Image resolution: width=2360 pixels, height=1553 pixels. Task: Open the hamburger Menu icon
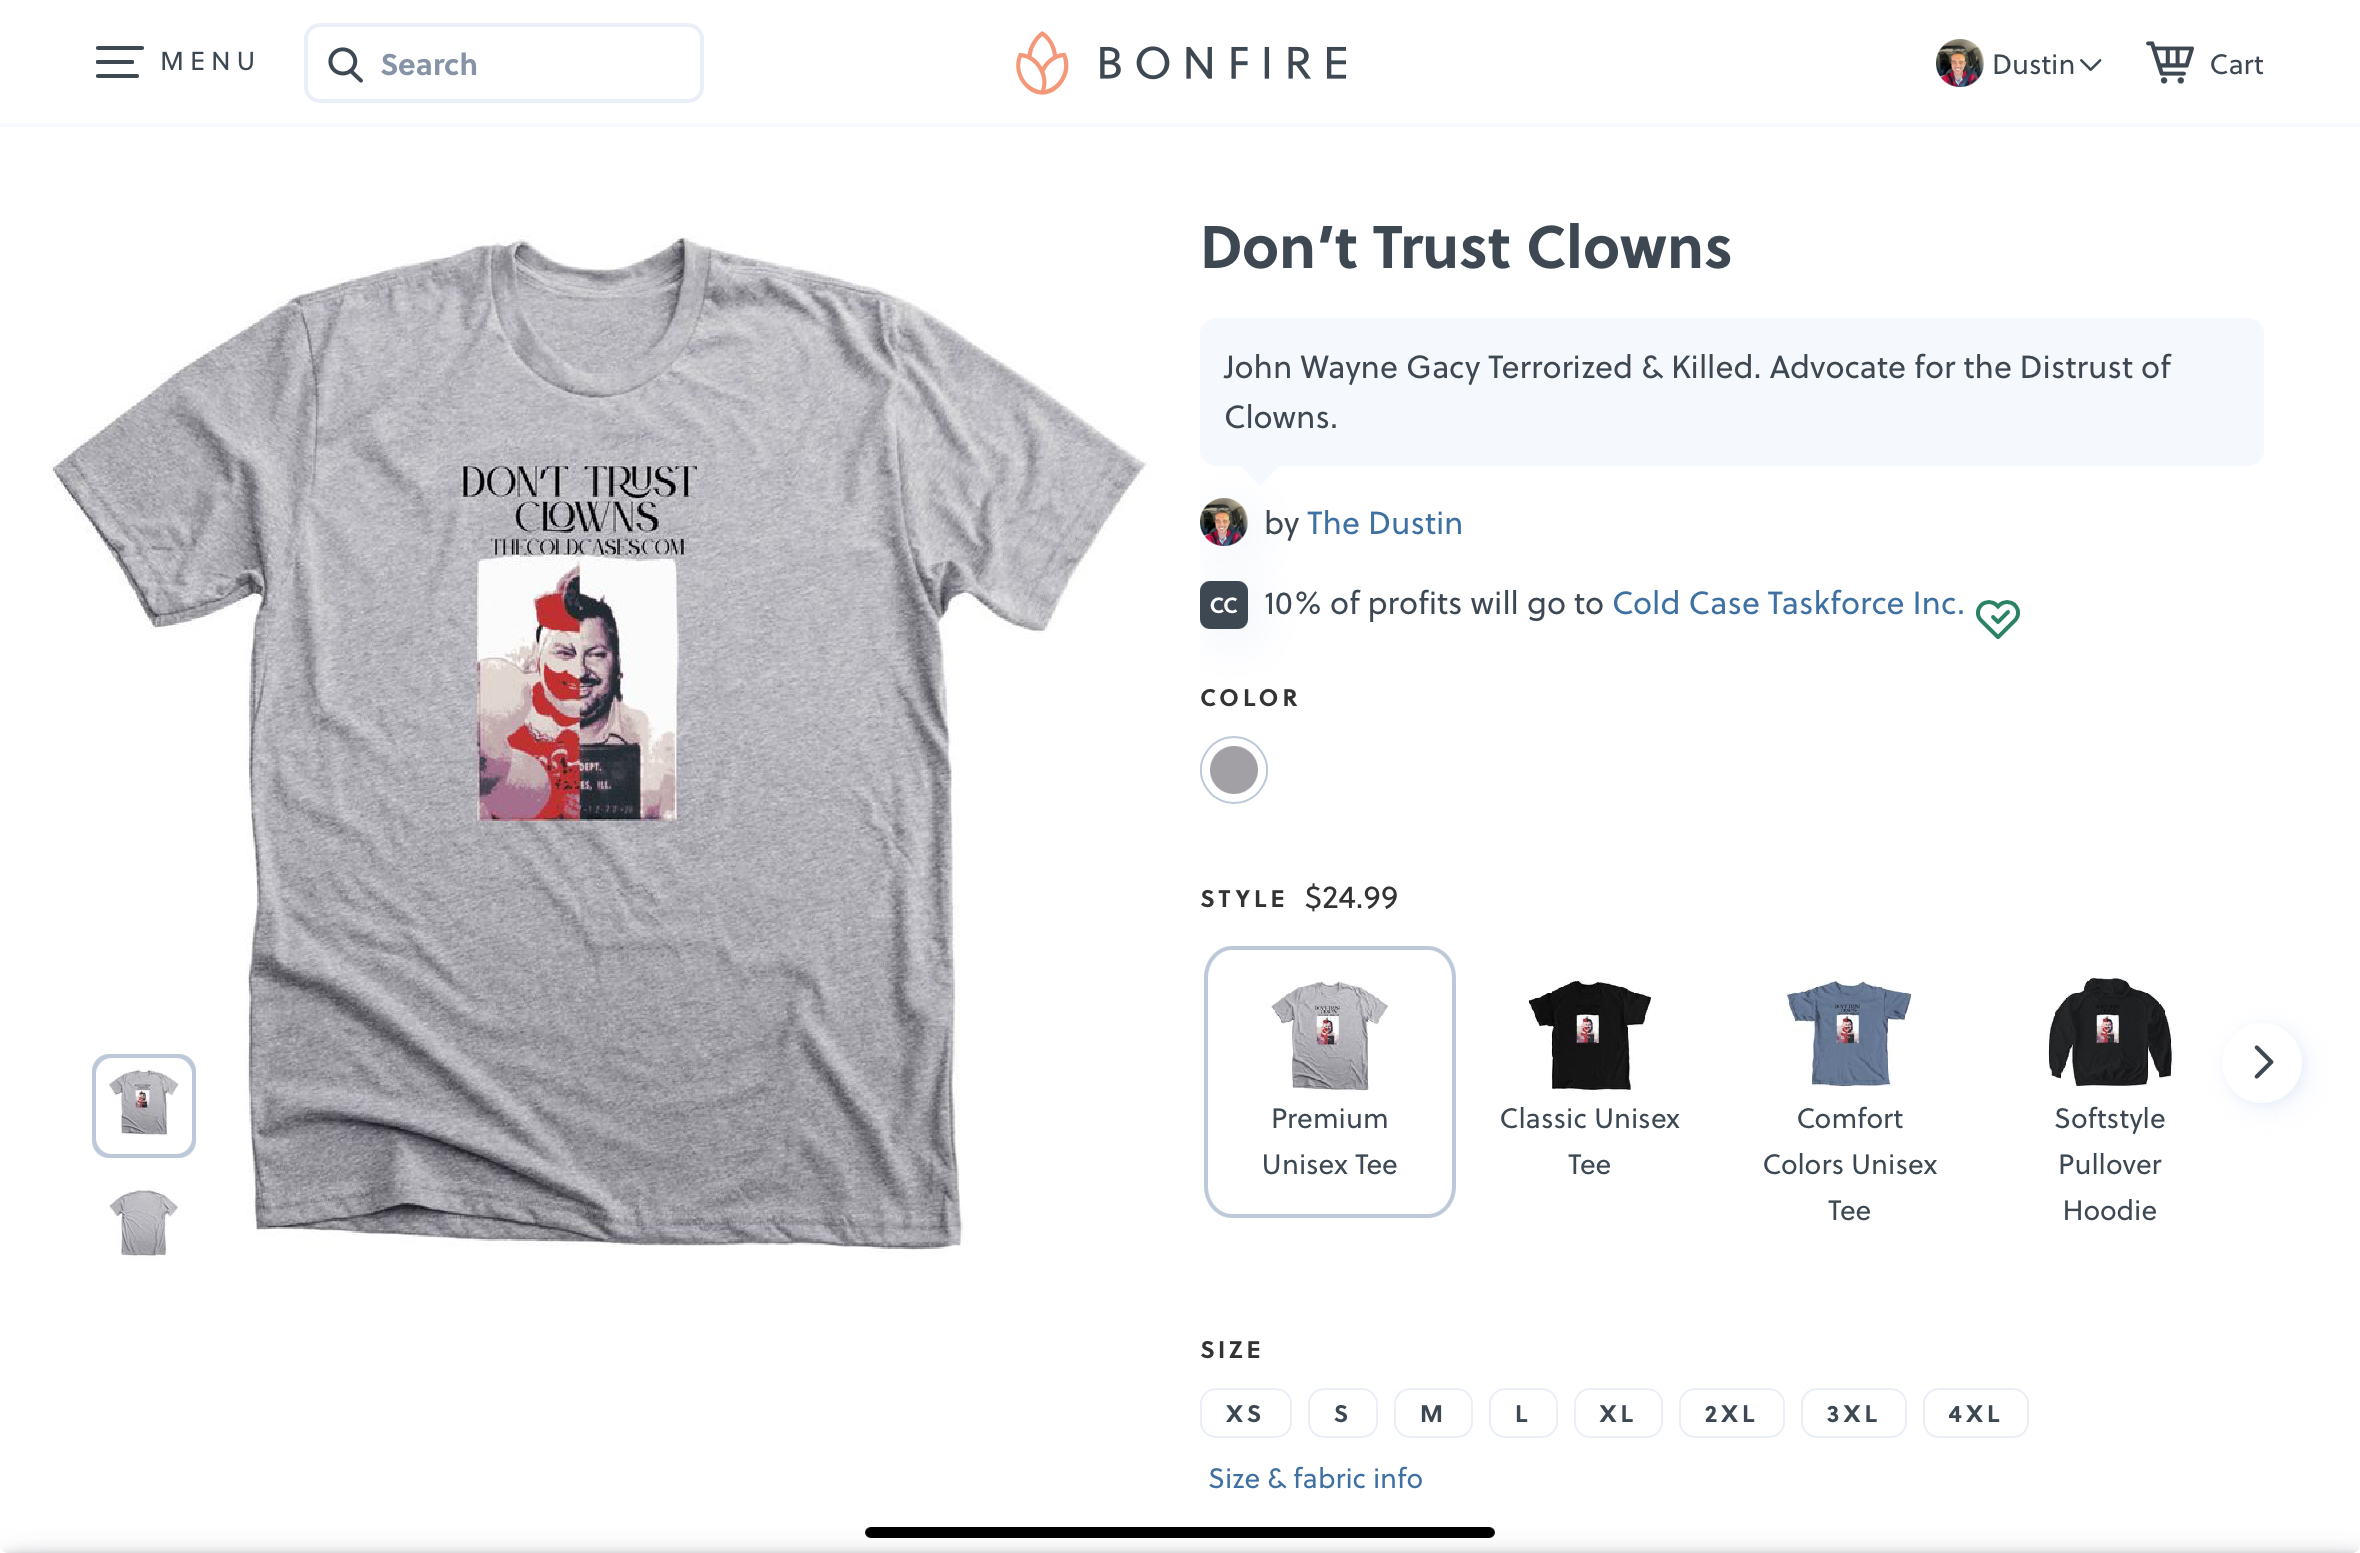click(118, 62)
